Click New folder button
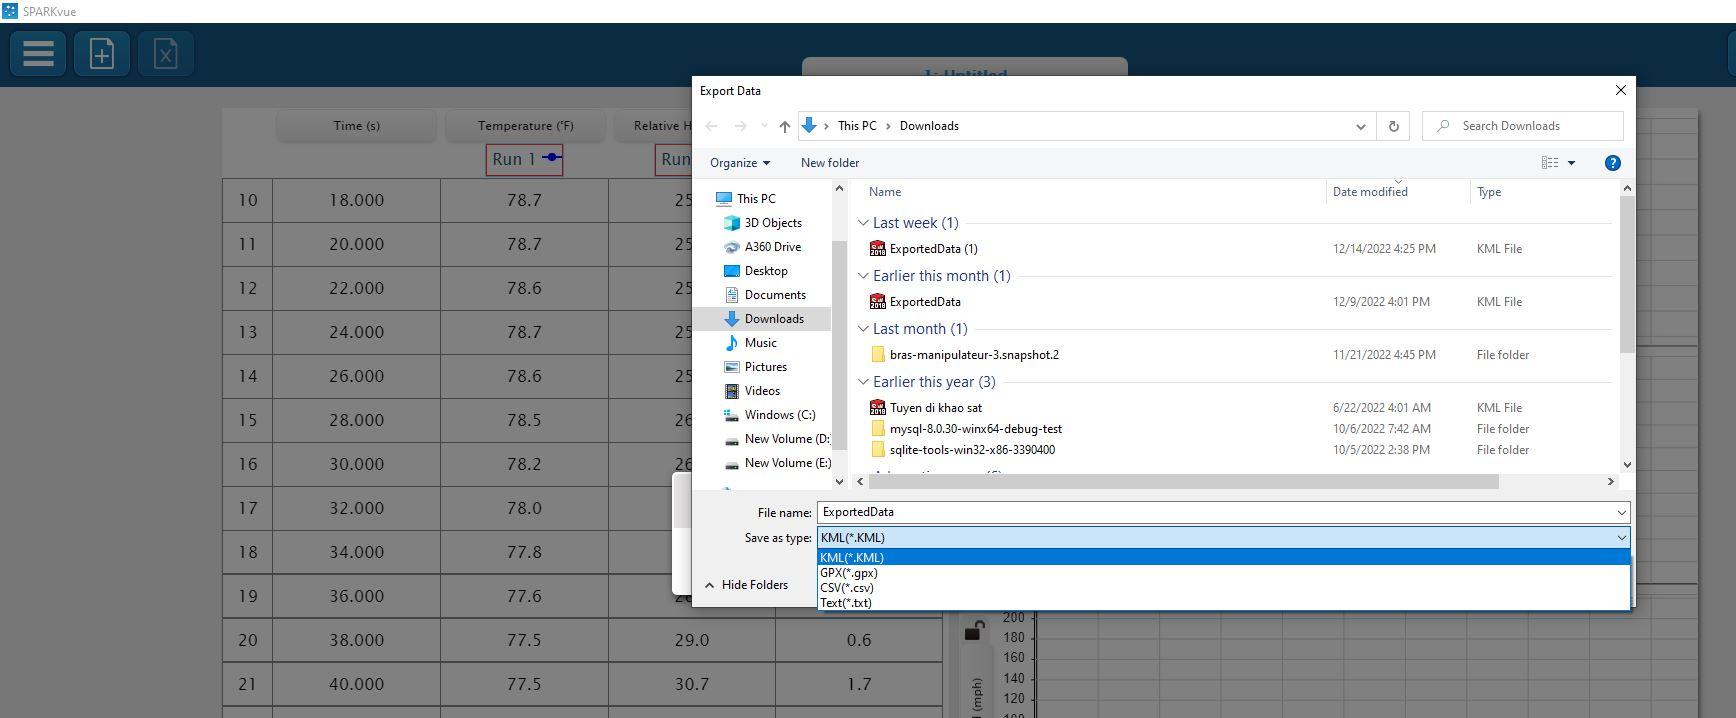1736x718 pixels. tap(829, 163)
